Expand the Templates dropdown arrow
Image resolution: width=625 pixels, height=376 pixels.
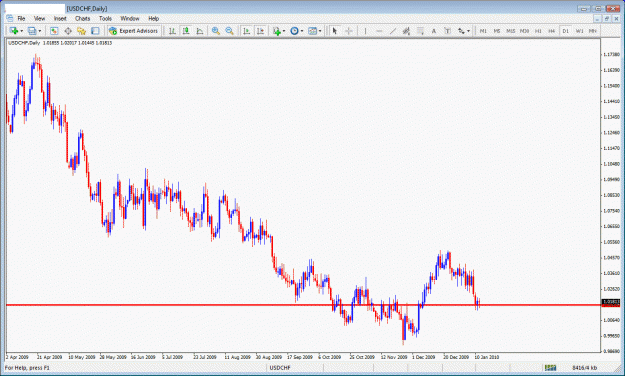(320, 31)
